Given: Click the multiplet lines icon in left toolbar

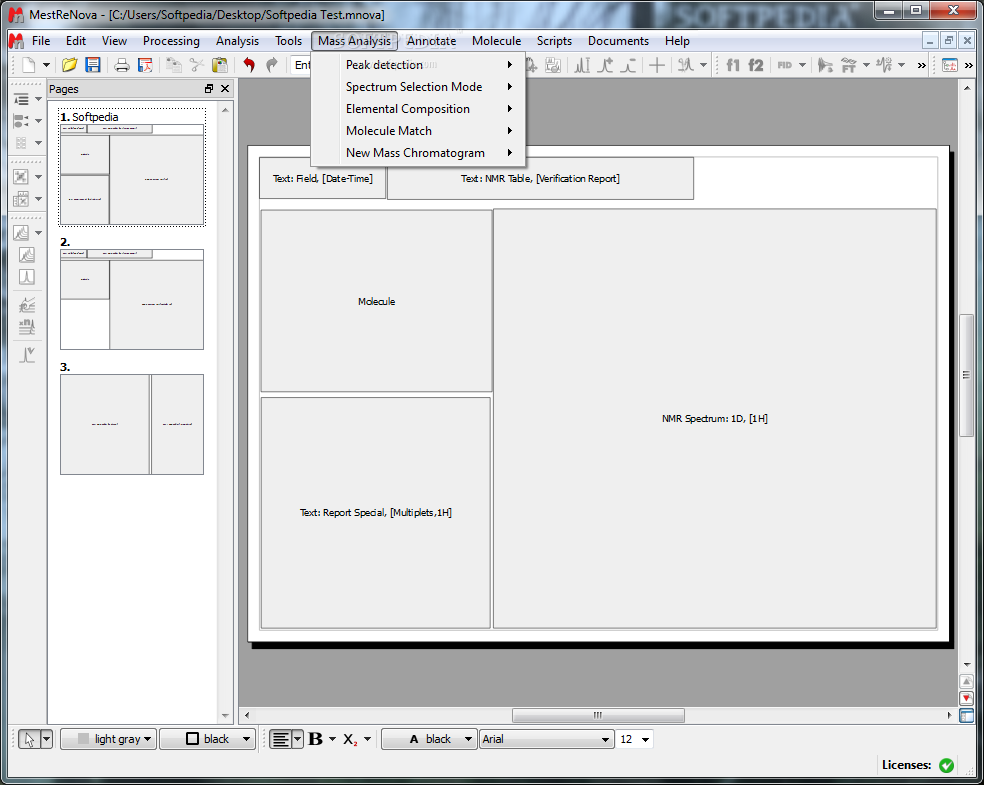Looking at the screenshot, I should [26, 327].
